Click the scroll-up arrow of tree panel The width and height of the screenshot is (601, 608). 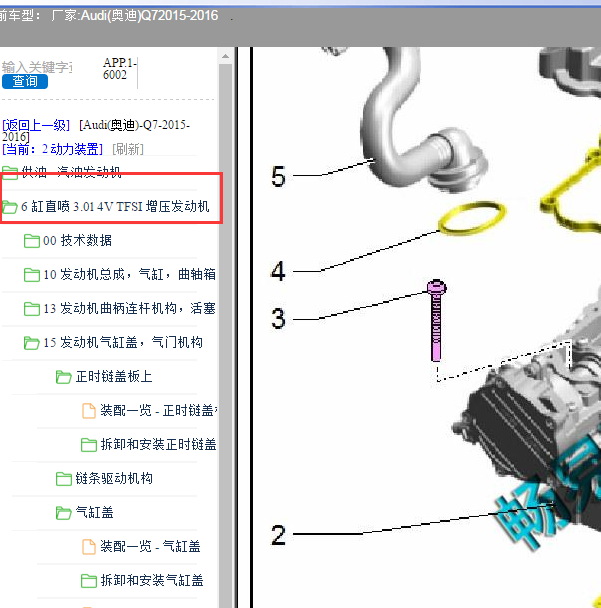(225, 57)
